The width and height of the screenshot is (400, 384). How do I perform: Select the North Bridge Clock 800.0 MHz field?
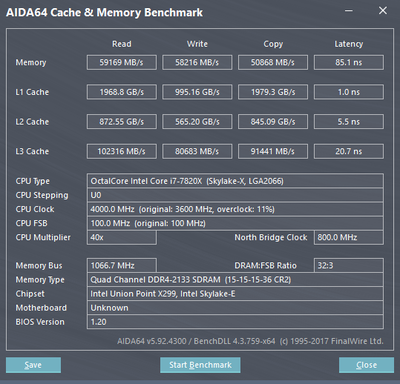point(349,237)
